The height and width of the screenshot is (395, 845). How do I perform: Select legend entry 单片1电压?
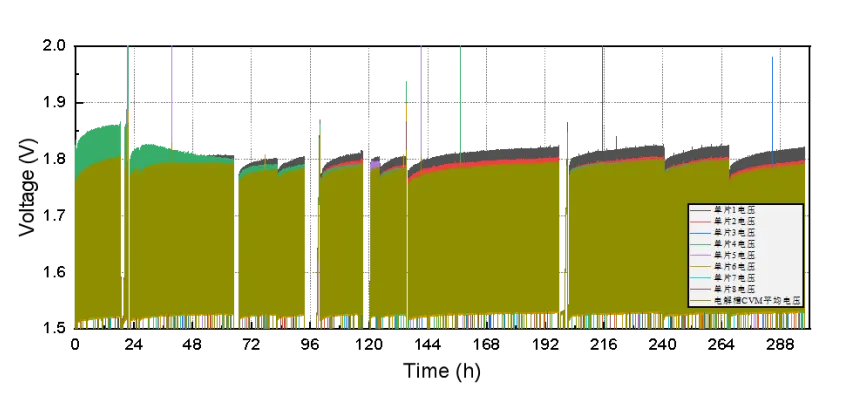pyautogui.click(x=723, y=210)
